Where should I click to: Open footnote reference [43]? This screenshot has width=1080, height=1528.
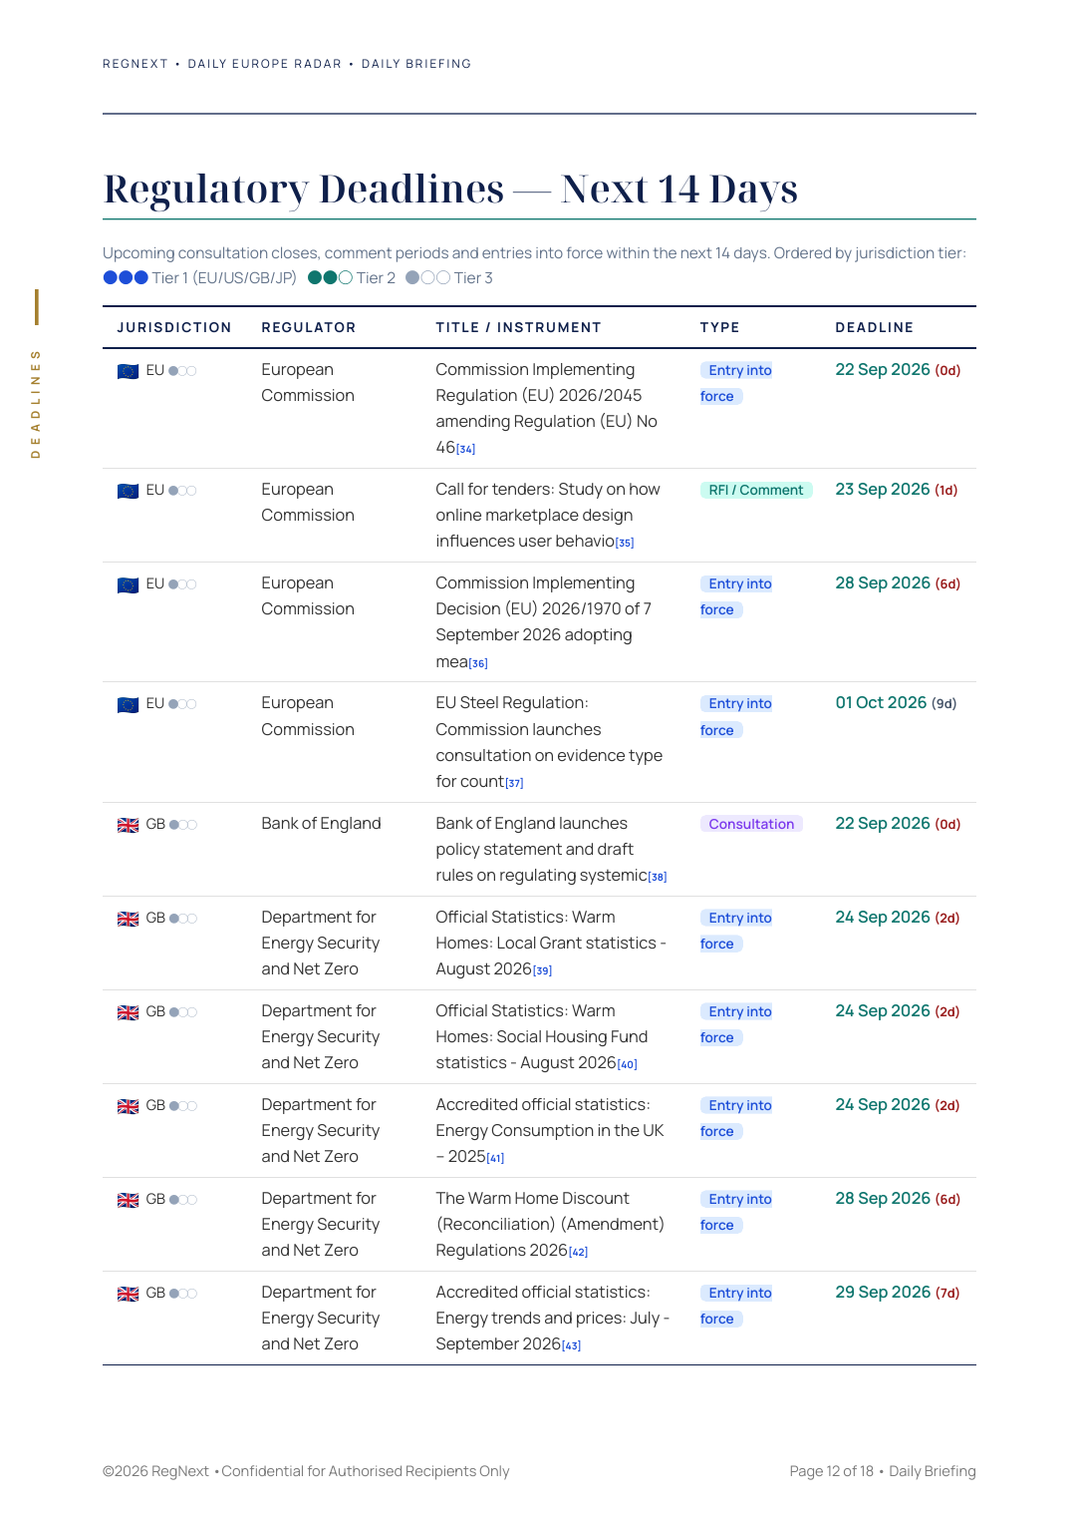(x=571, y=1346)
